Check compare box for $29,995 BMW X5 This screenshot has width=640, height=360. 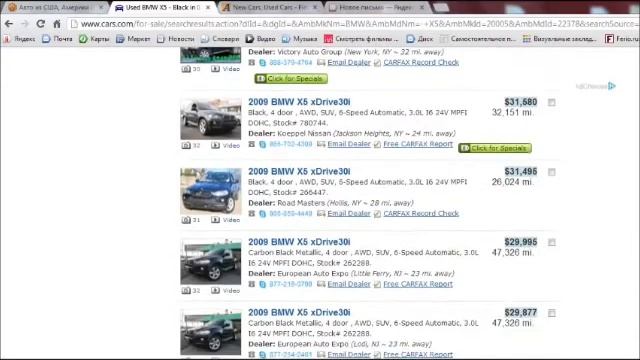click(x=551, y=242)
